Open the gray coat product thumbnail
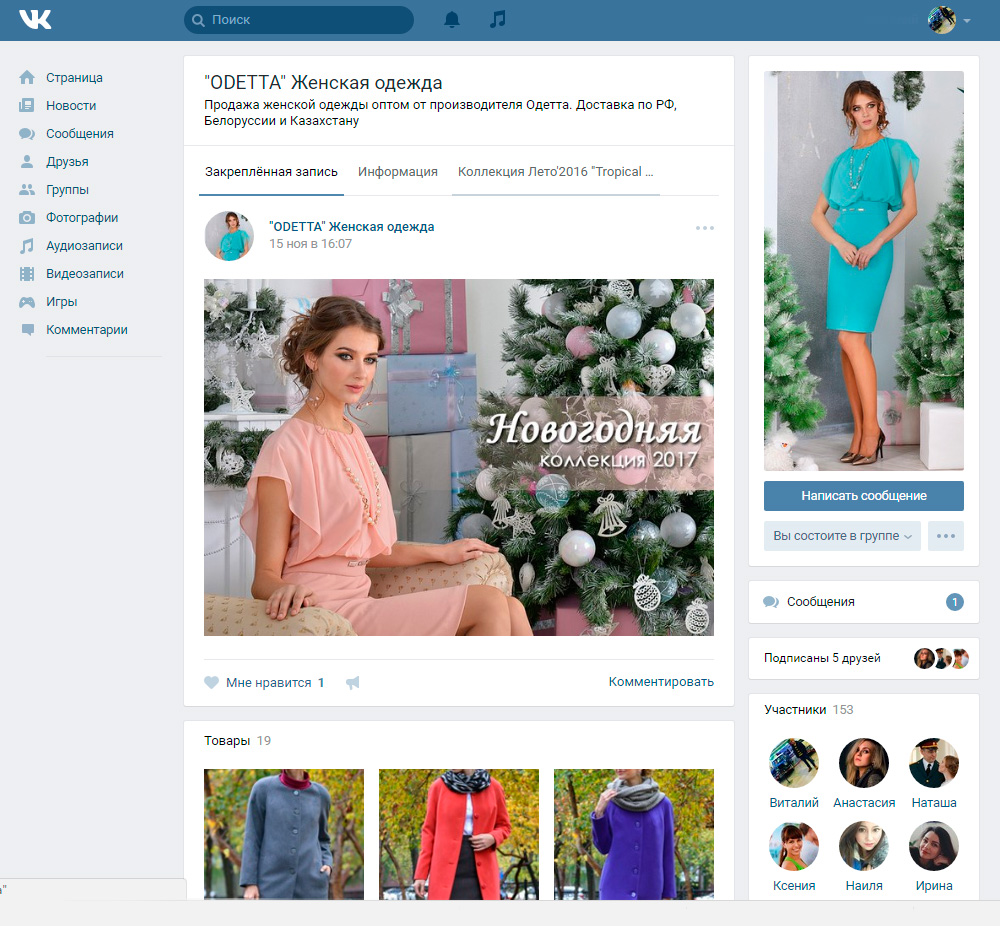The height and width of the screenshot is (926, 1000). click(284, 834)
